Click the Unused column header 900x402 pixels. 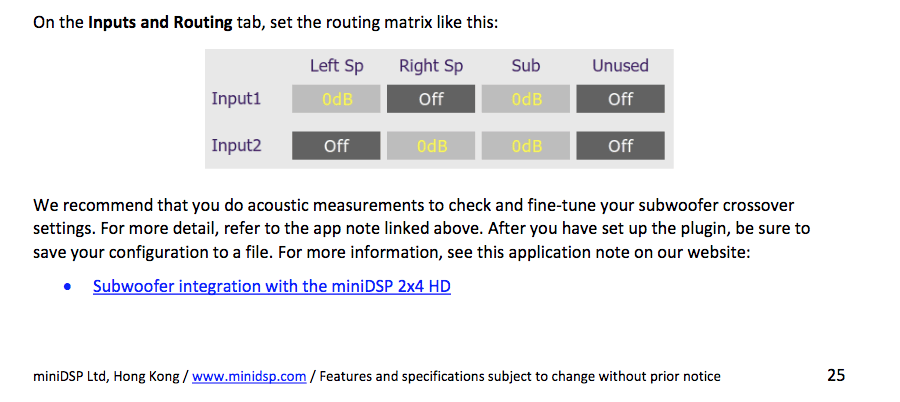coord(620,65)
